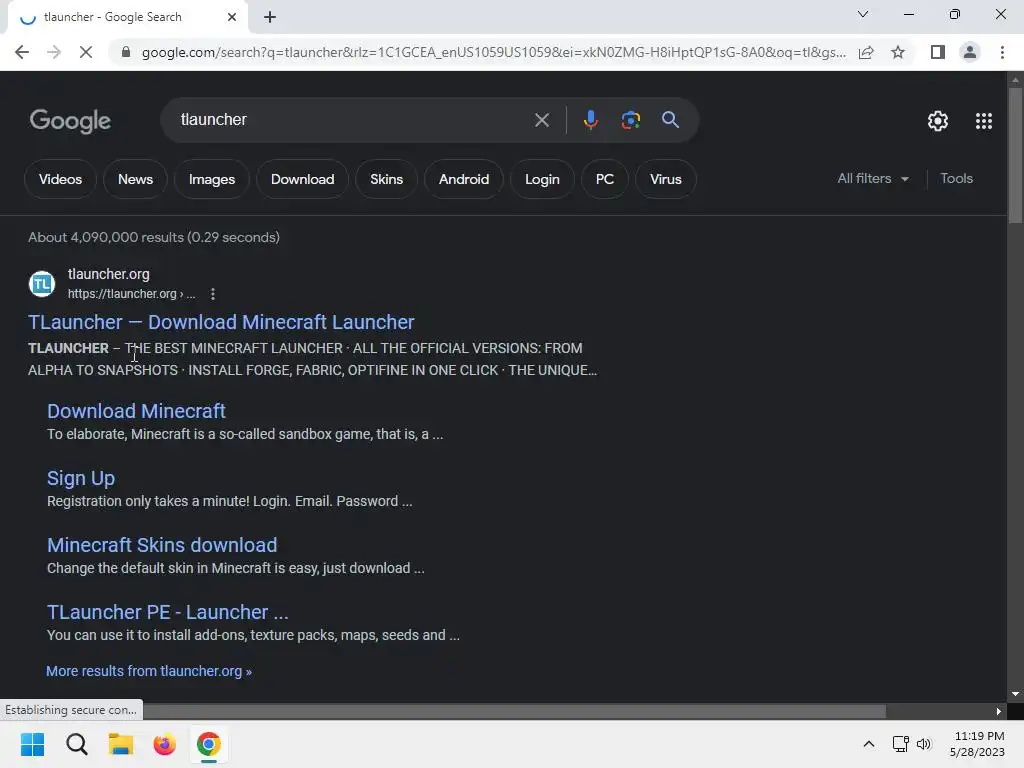Submit search with magnifier icon
This screenshot has height=768, width=1024.
[670, 120]
